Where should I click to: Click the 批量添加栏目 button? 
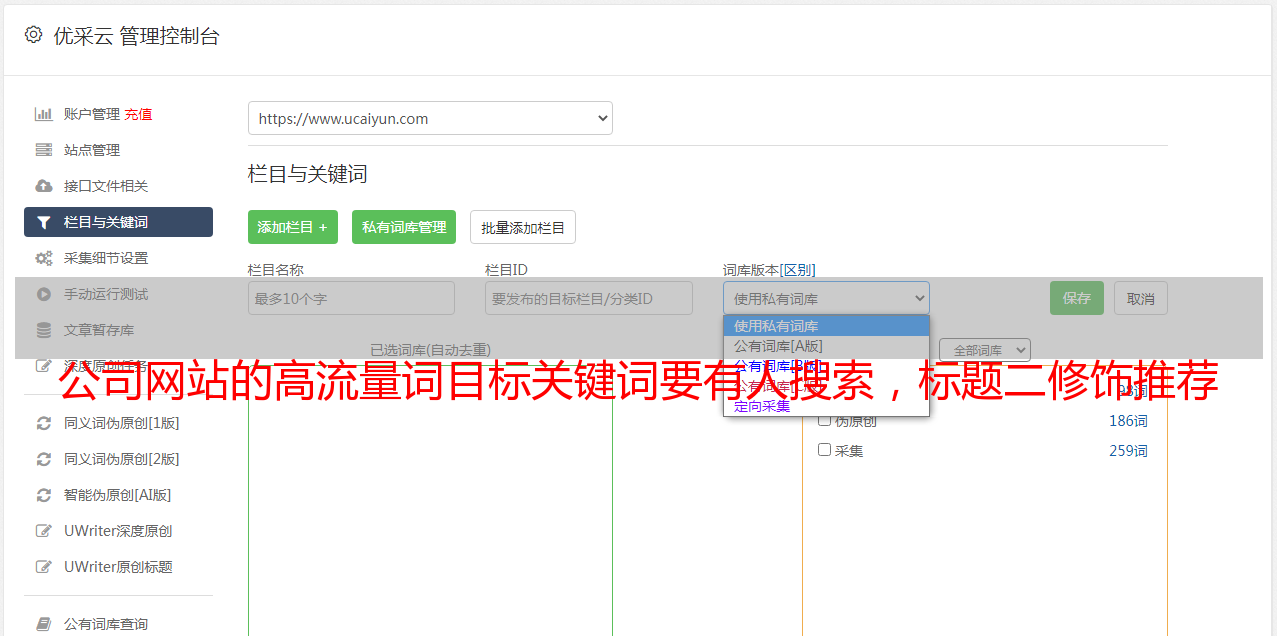pyautogui.click(x=523, y=227)
